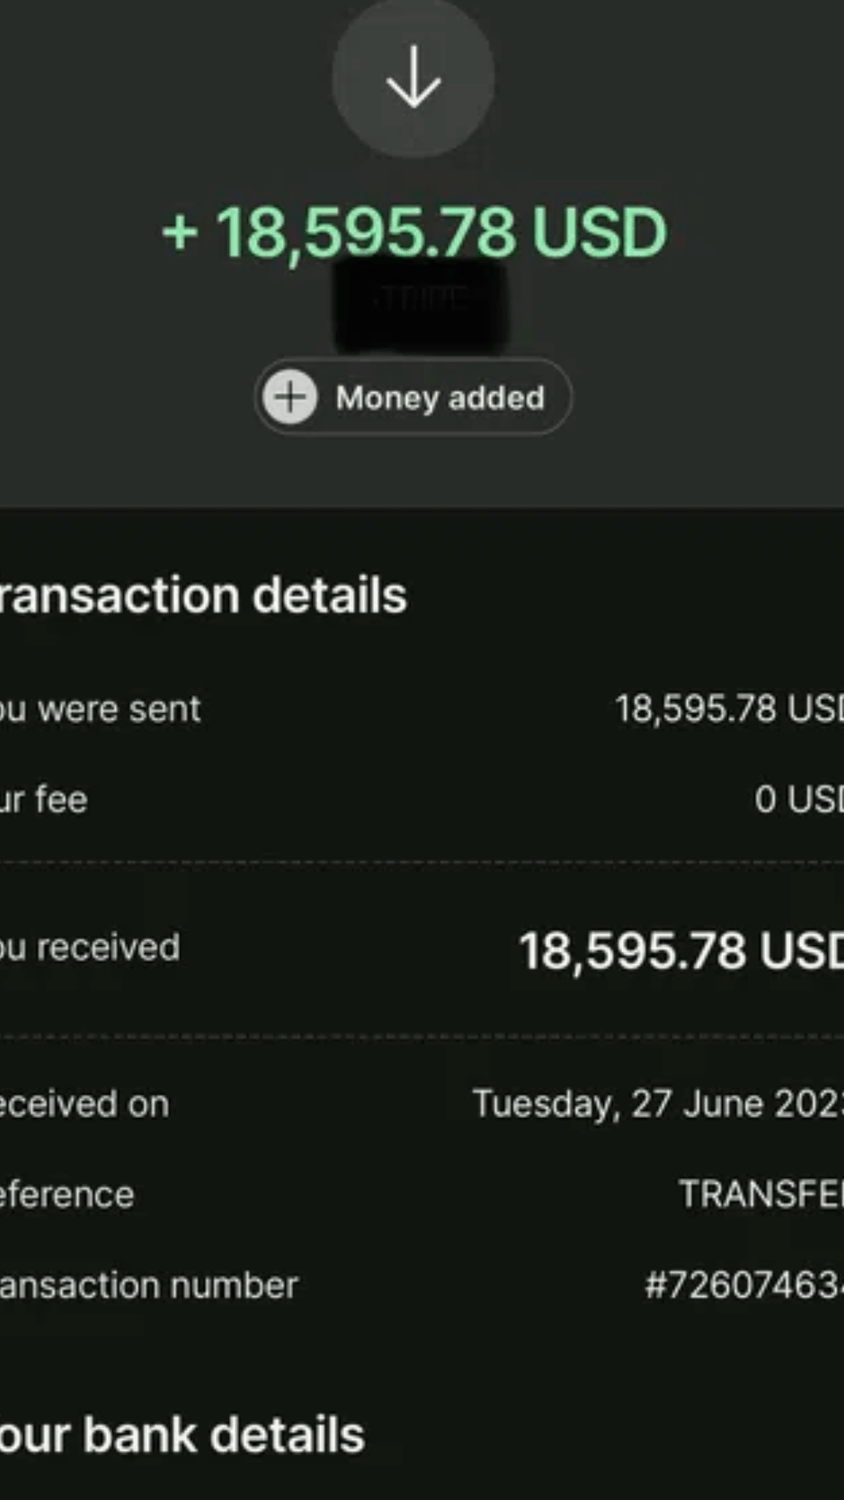844x1500 pixels.
Task: Select the 18,595.78 USD sent amount value
Action: (x=728, y=709)
